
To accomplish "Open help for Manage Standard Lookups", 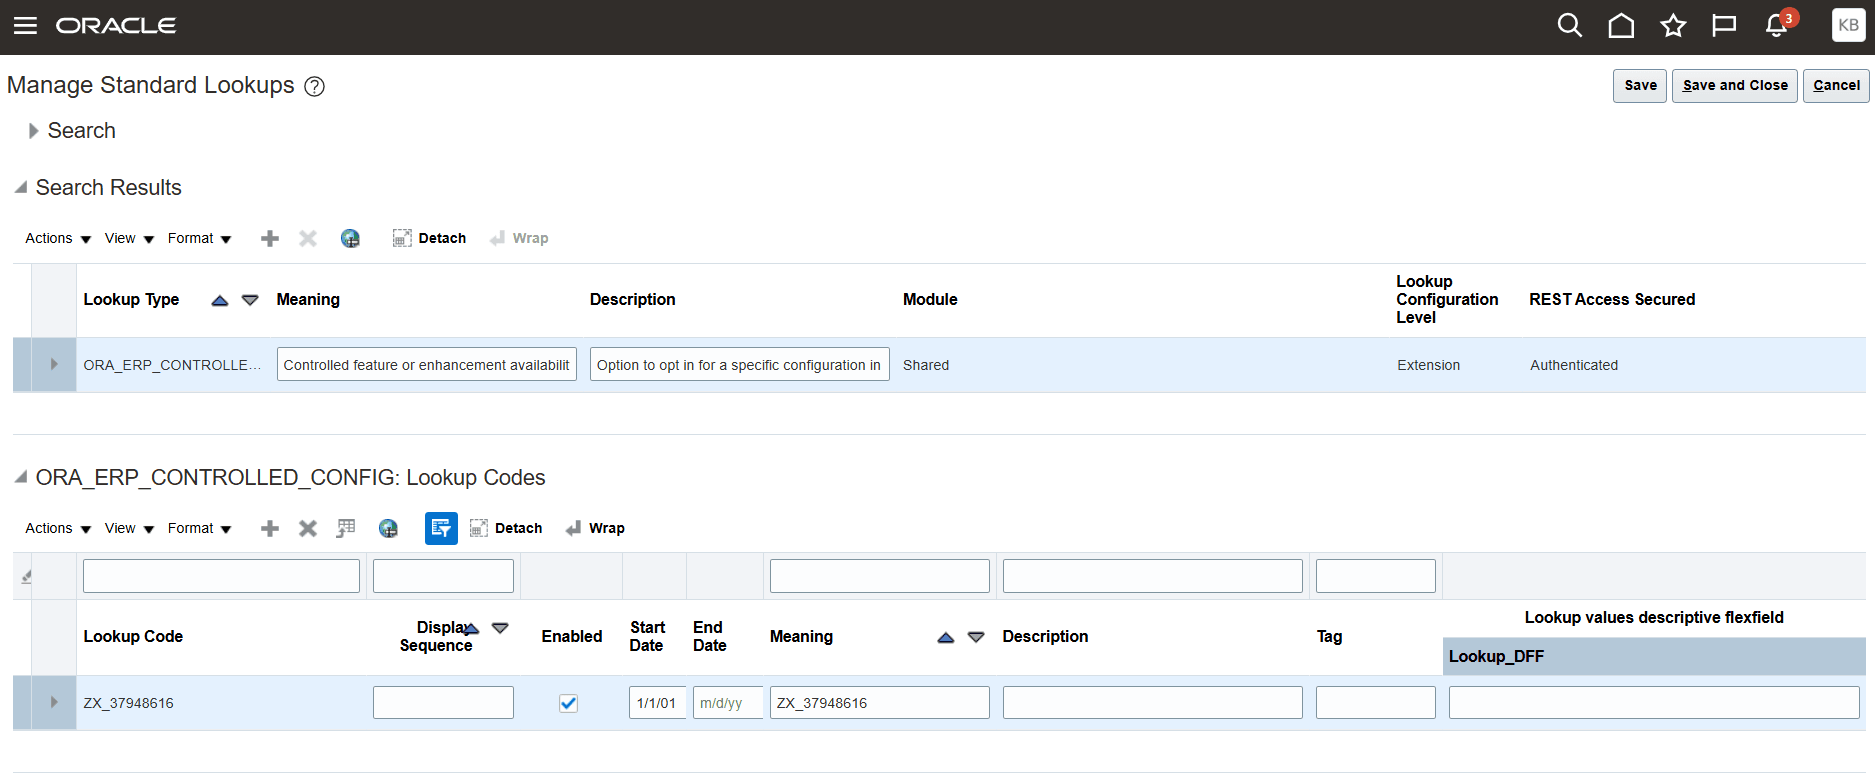I will point(314,87).
